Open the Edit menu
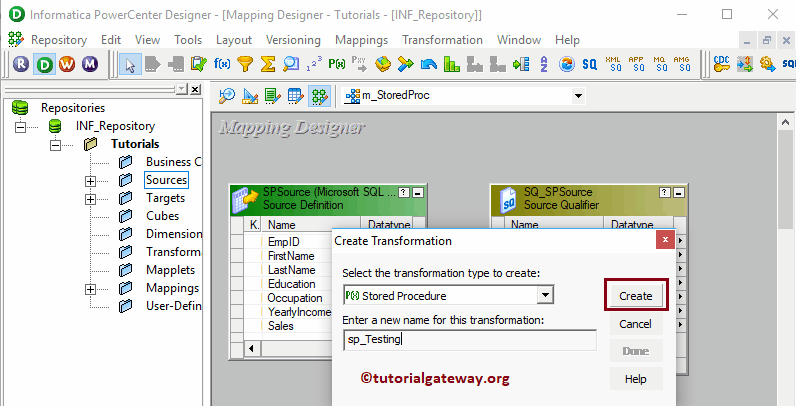This screenshot has width=796, height=406. coord(111,40)
